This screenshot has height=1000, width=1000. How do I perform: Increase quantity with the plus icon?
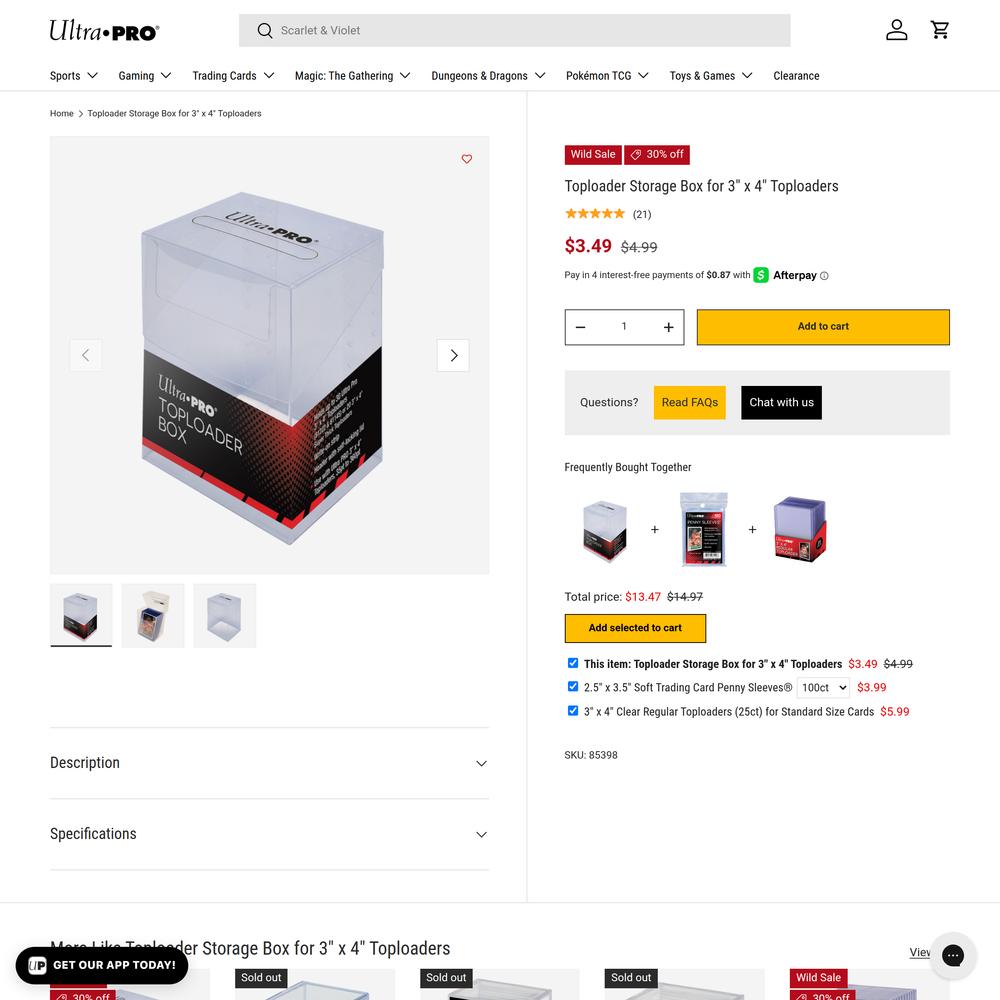668,327
